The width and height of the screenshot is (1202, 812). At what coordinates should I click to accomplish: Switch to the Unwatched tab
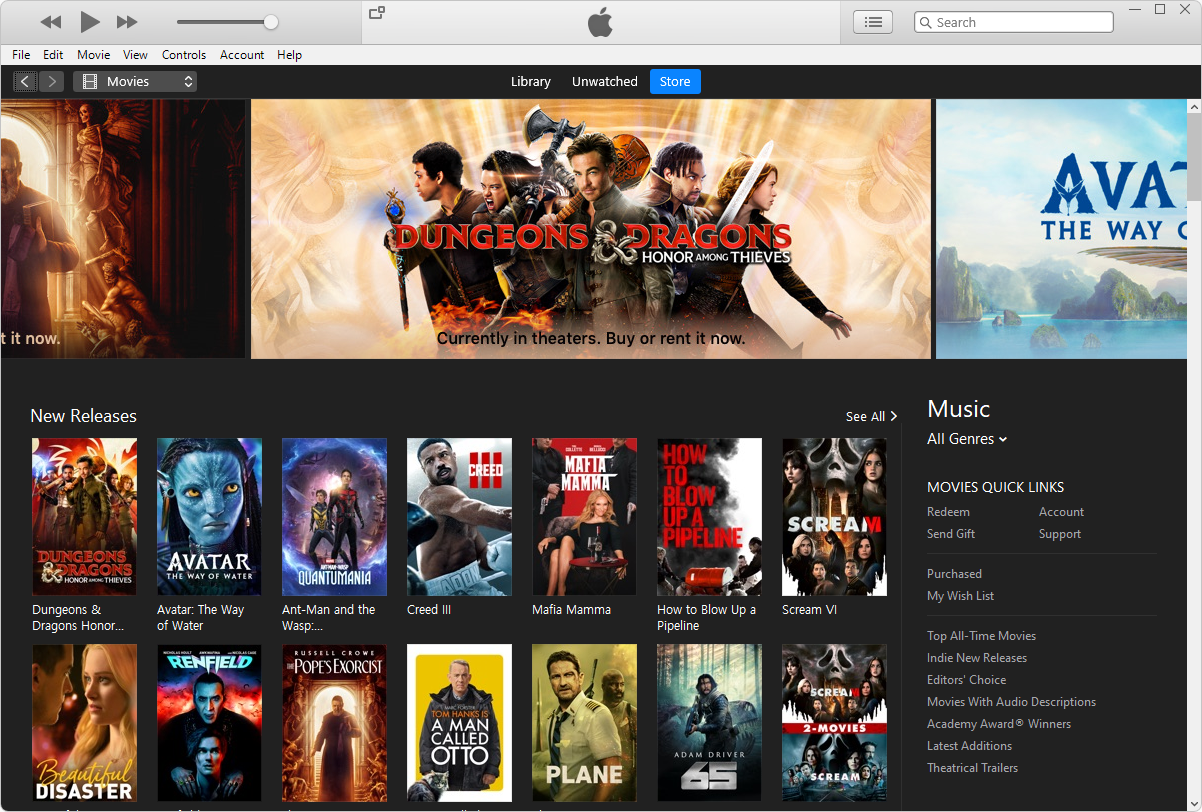point(604,82)
